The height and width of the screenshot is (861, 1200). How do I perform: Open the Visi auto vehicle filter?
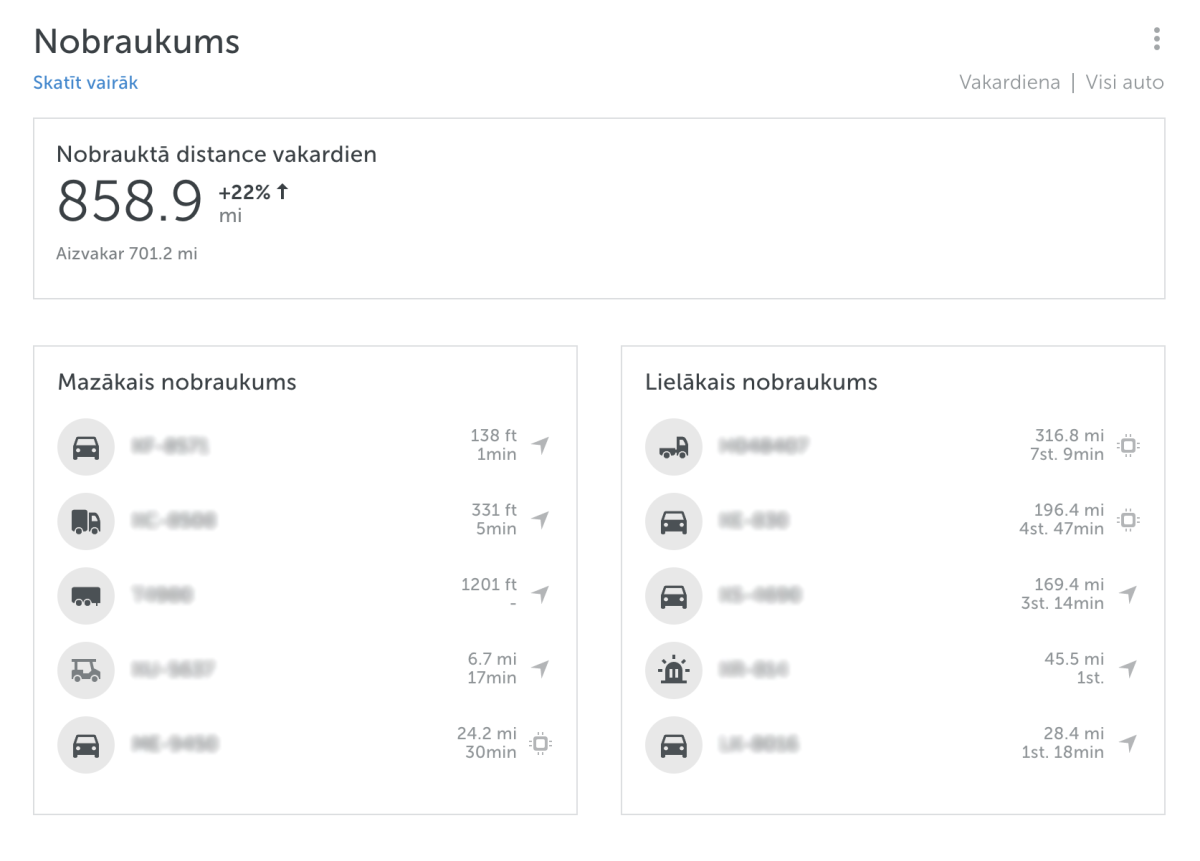click(x=1124, y=83)
